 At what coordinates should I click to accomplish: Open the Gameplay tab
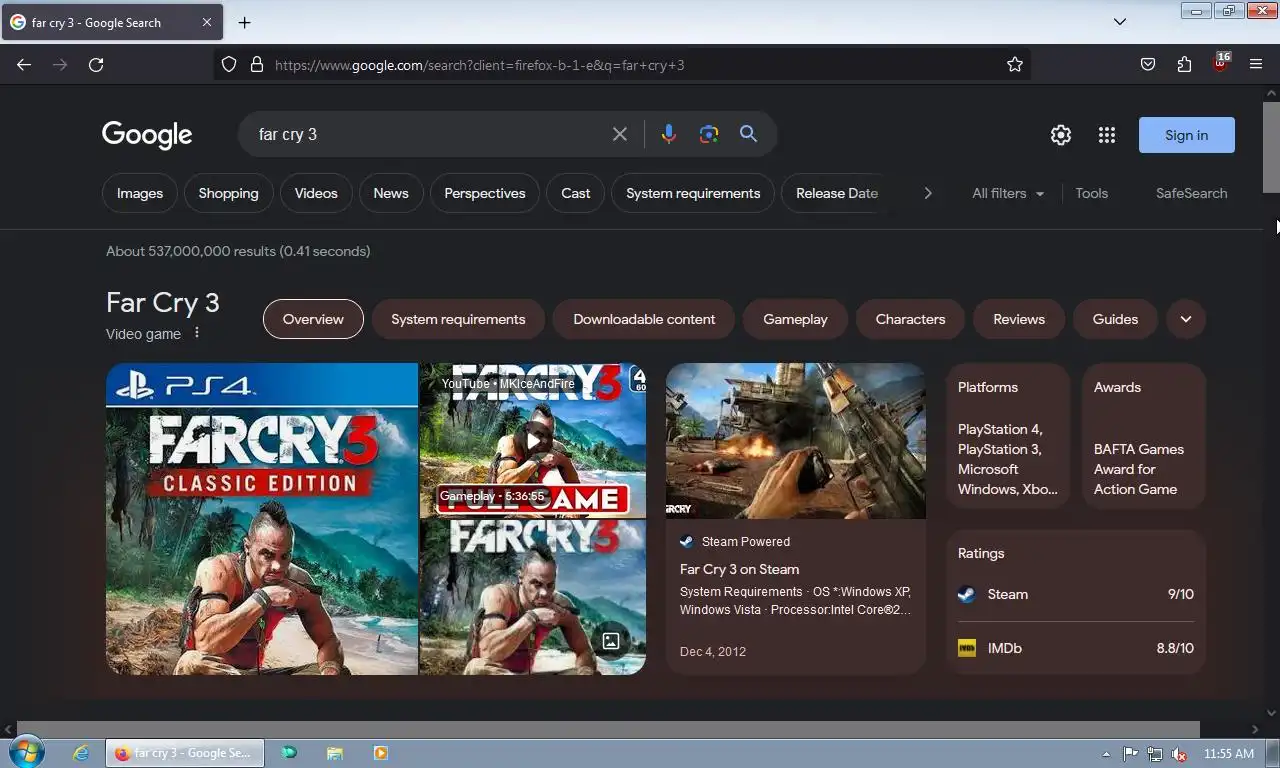pos(795,319)
